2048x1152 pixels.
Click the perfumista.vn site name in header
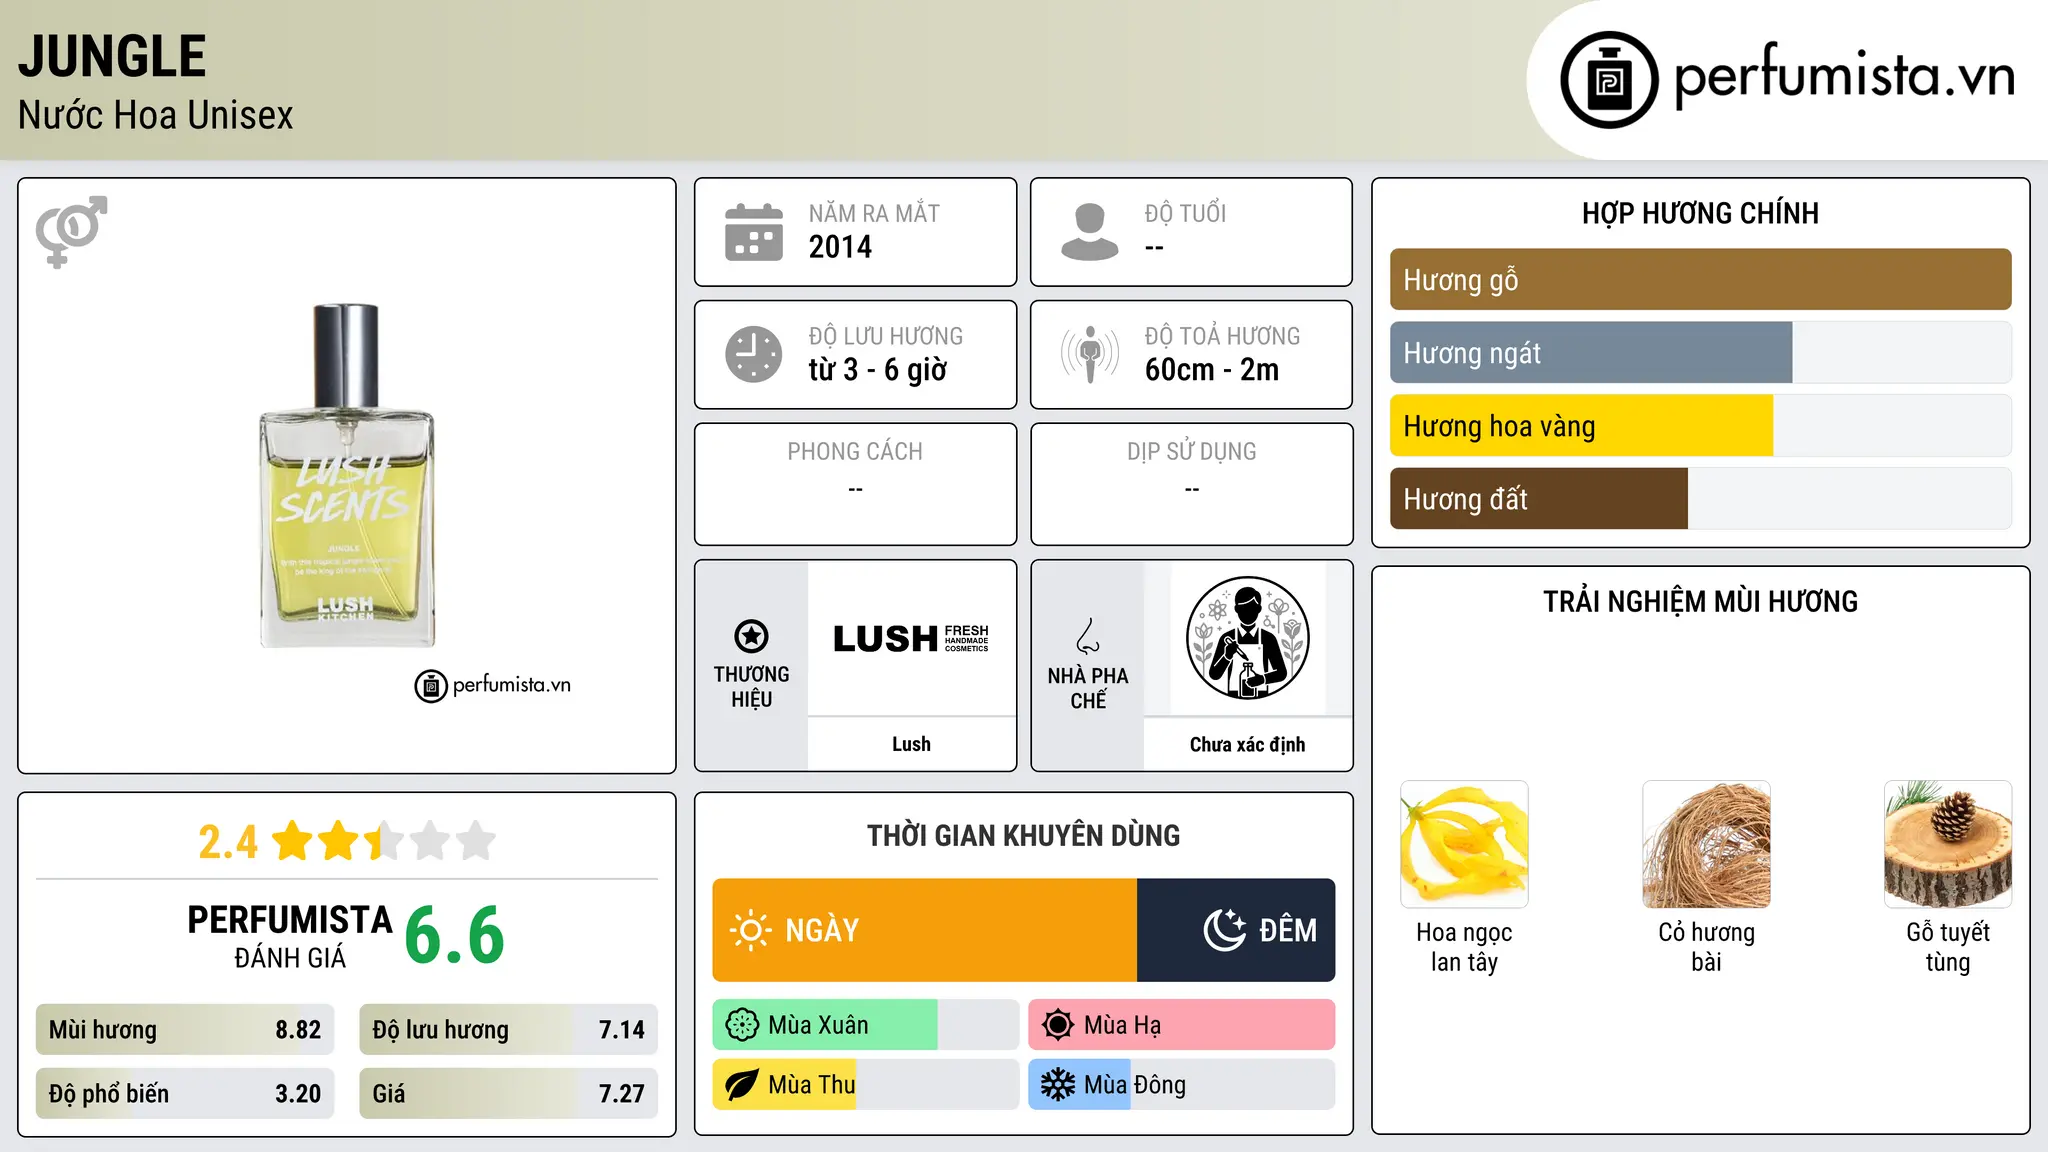[1844, 76]
